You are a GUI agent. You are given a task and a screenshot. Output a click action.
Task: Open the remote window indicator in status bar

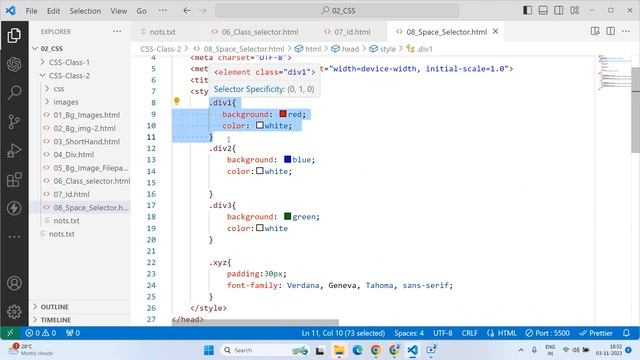pos(10,333)
